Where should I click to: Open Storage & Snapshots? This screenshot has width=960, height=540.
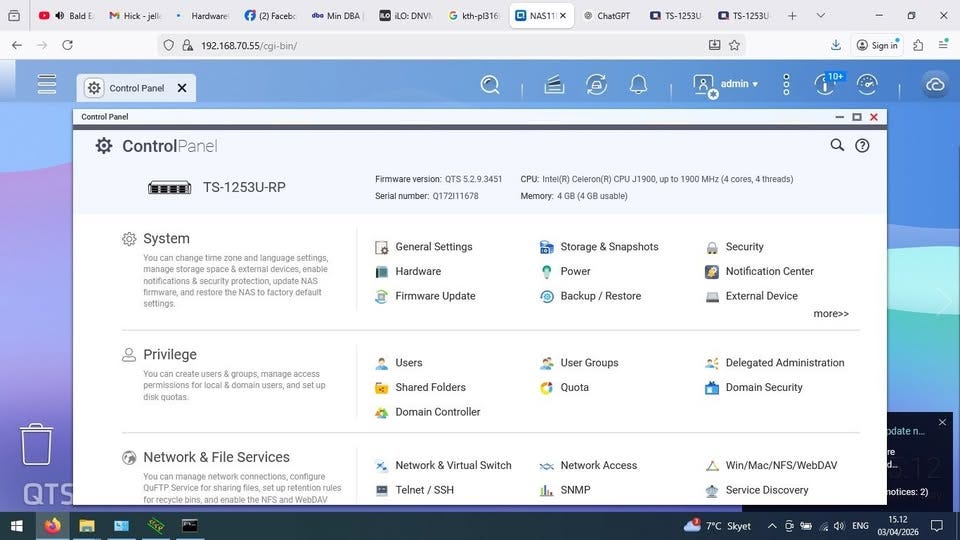(608, 247)
